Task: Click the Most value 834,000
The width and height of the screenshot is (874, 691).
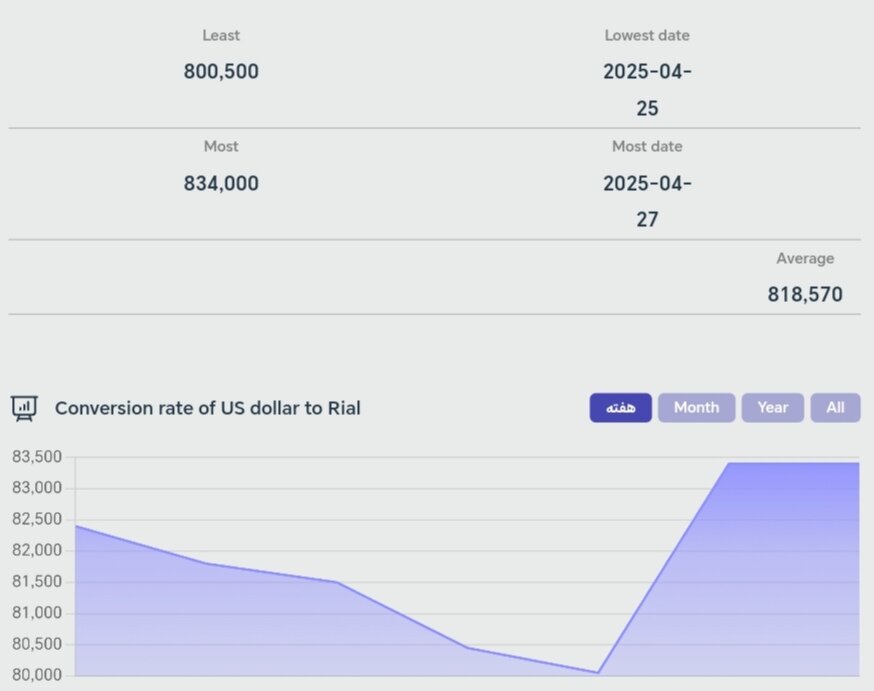Action: 221,184
